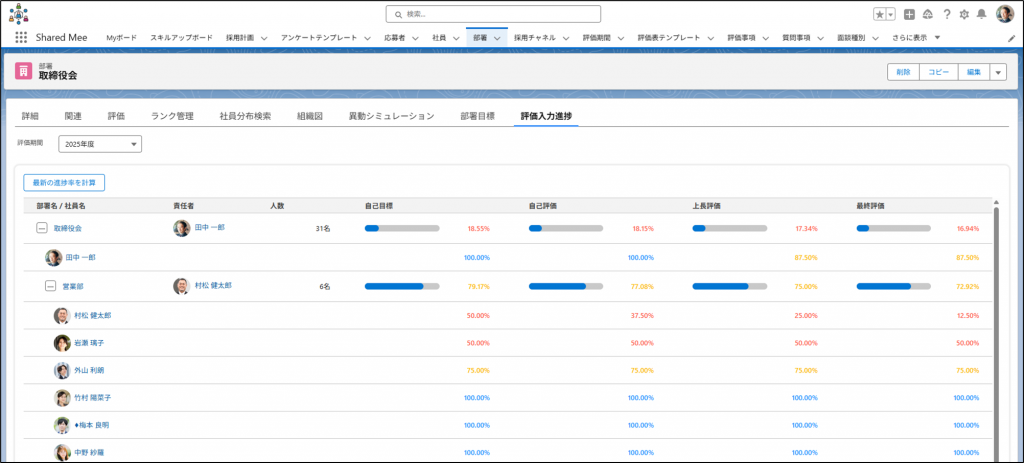Image resolution: width=1024 pixels, height=463 pixels.
Task: Click the user profile avatar in header
Action: (x=1003, y=14)
